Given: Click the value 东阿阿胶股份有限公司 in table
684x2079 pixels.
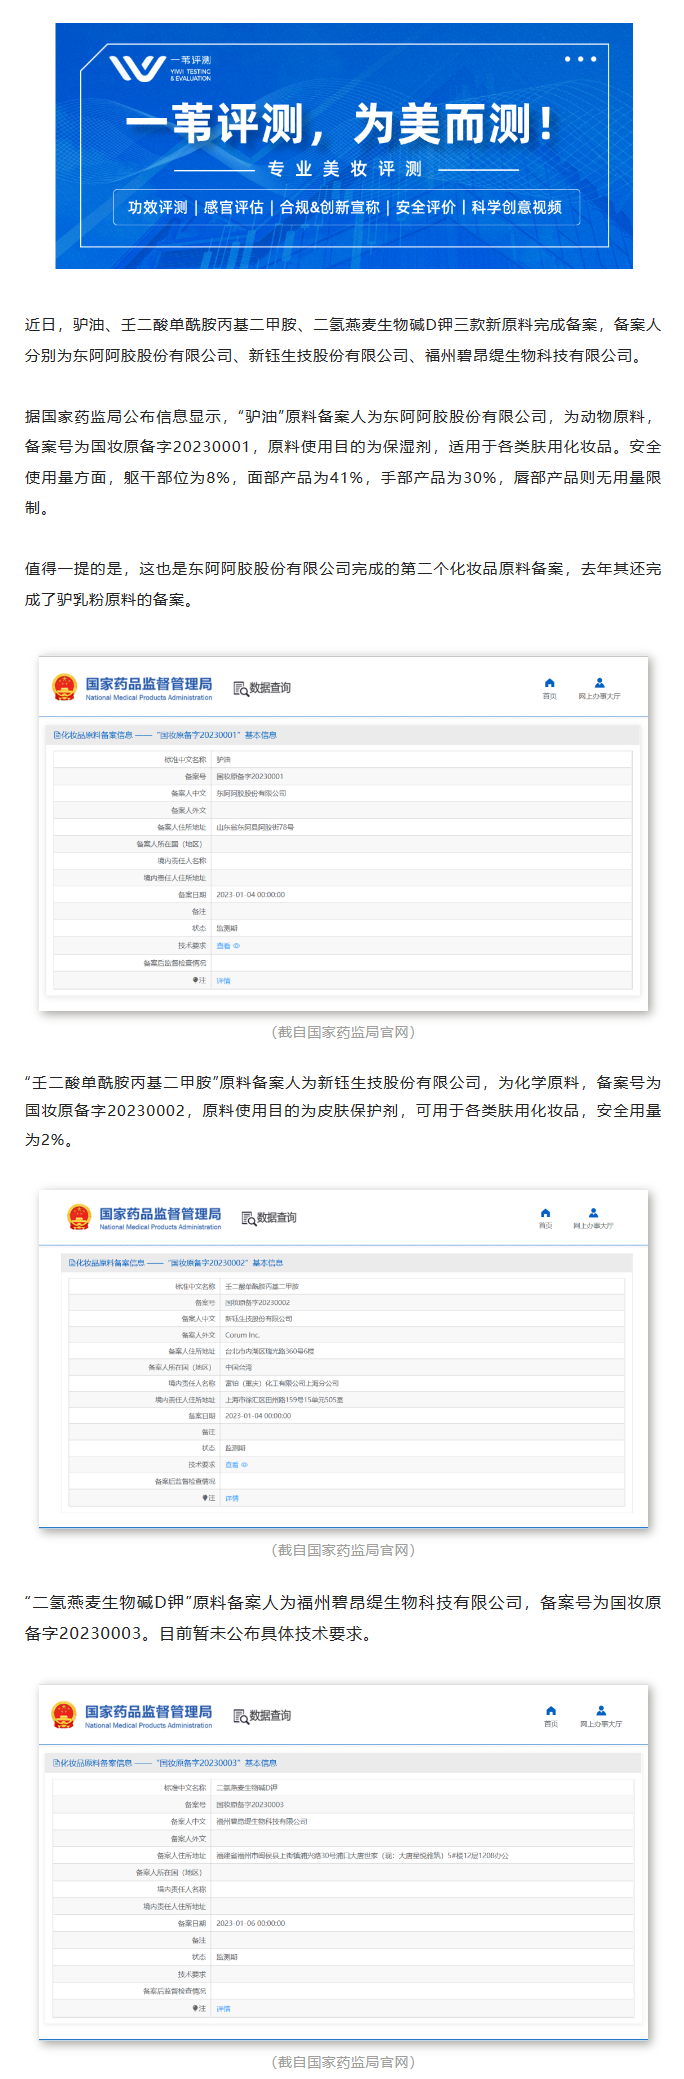Looking at the screenshot, I should pos(251,793).
